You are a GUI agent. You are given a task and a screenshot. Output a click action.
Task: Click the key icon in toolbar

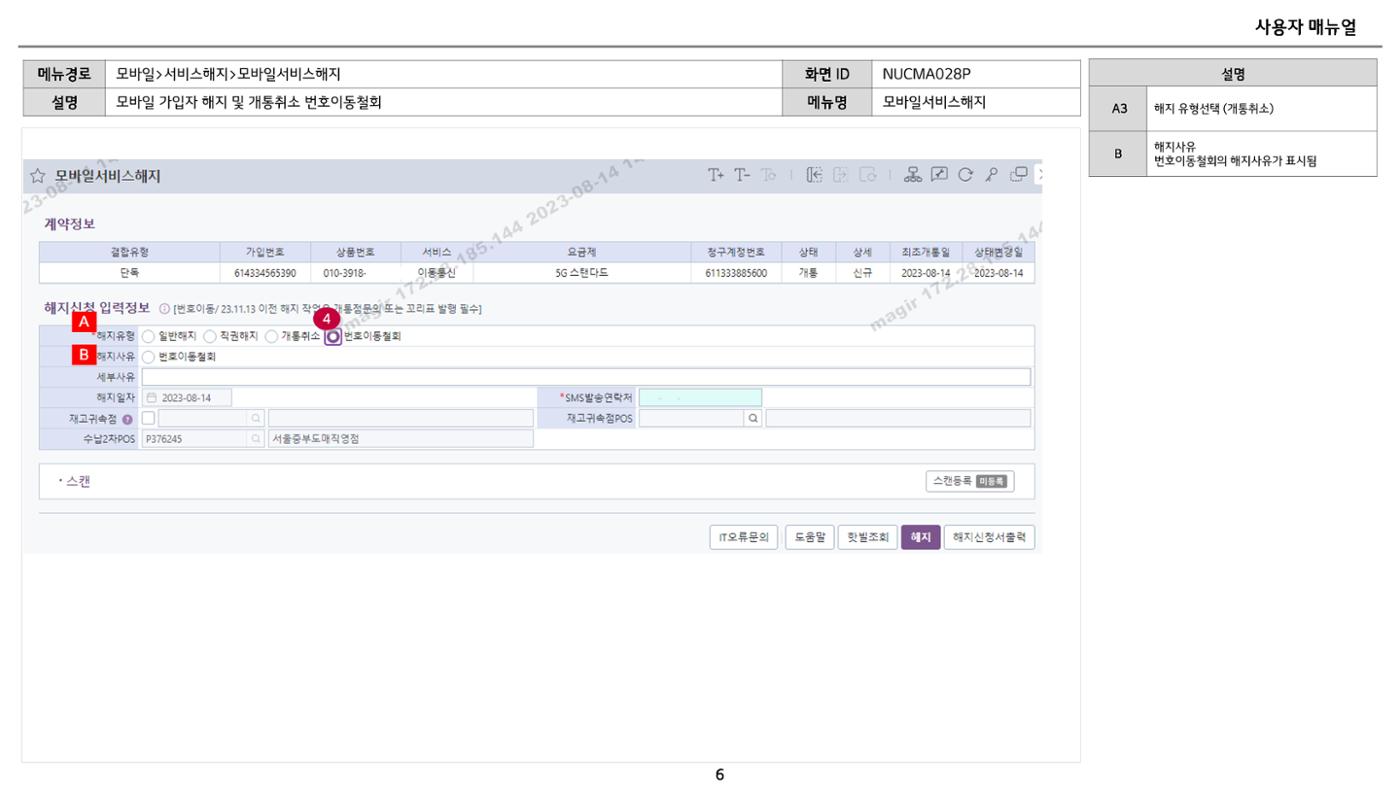991,175
